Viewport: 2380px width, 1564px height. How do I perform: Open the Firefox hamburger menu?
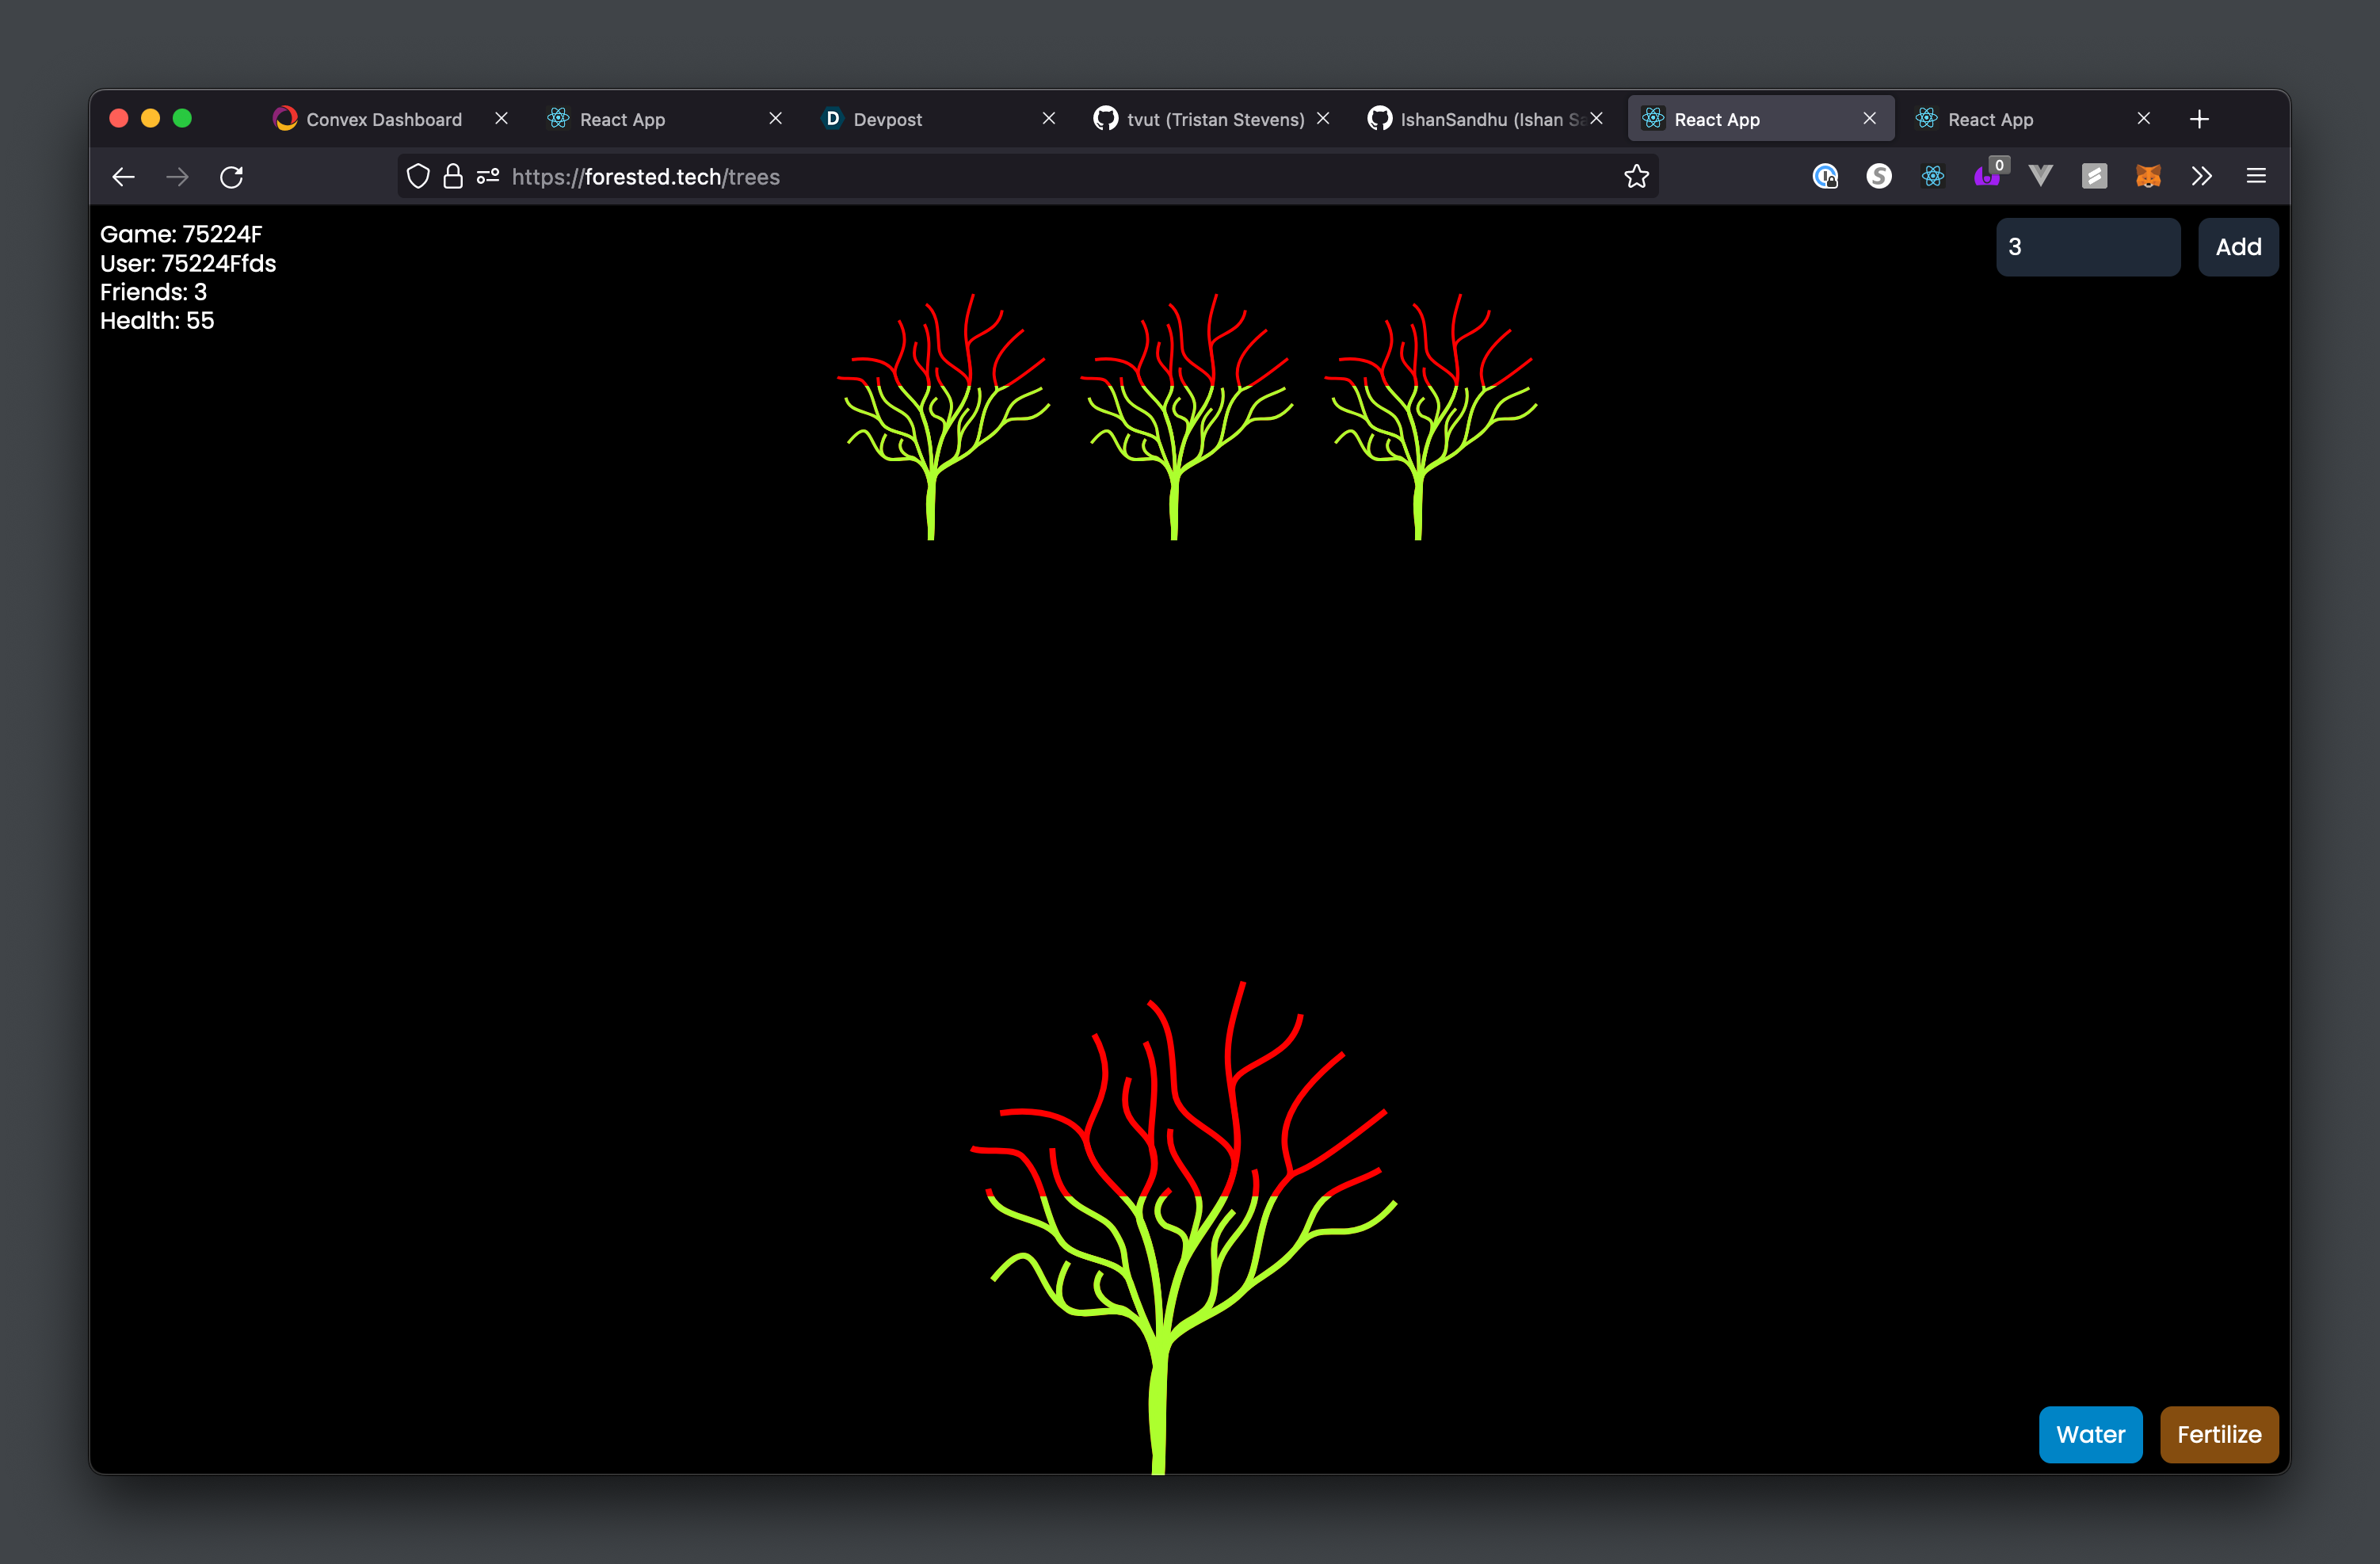pyautogui.click(x=2256, y=176)
